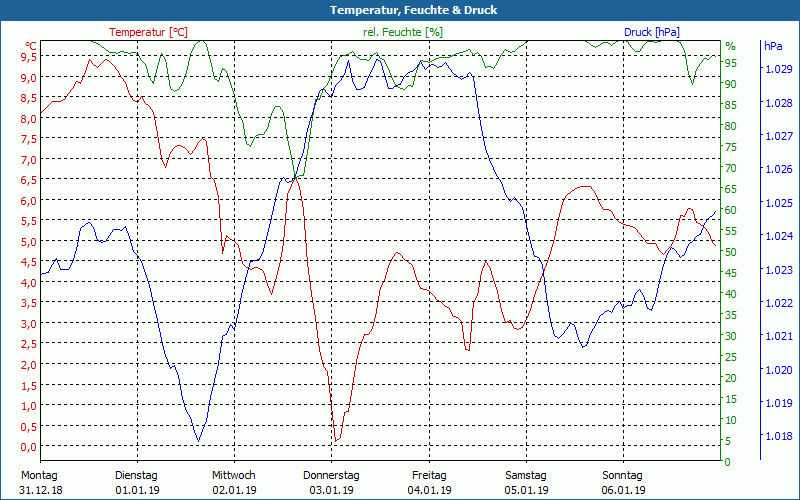Click the '85' humidity axis value
Image resolution: width=800 pixels, height=500 pixels.
(731, 105)
